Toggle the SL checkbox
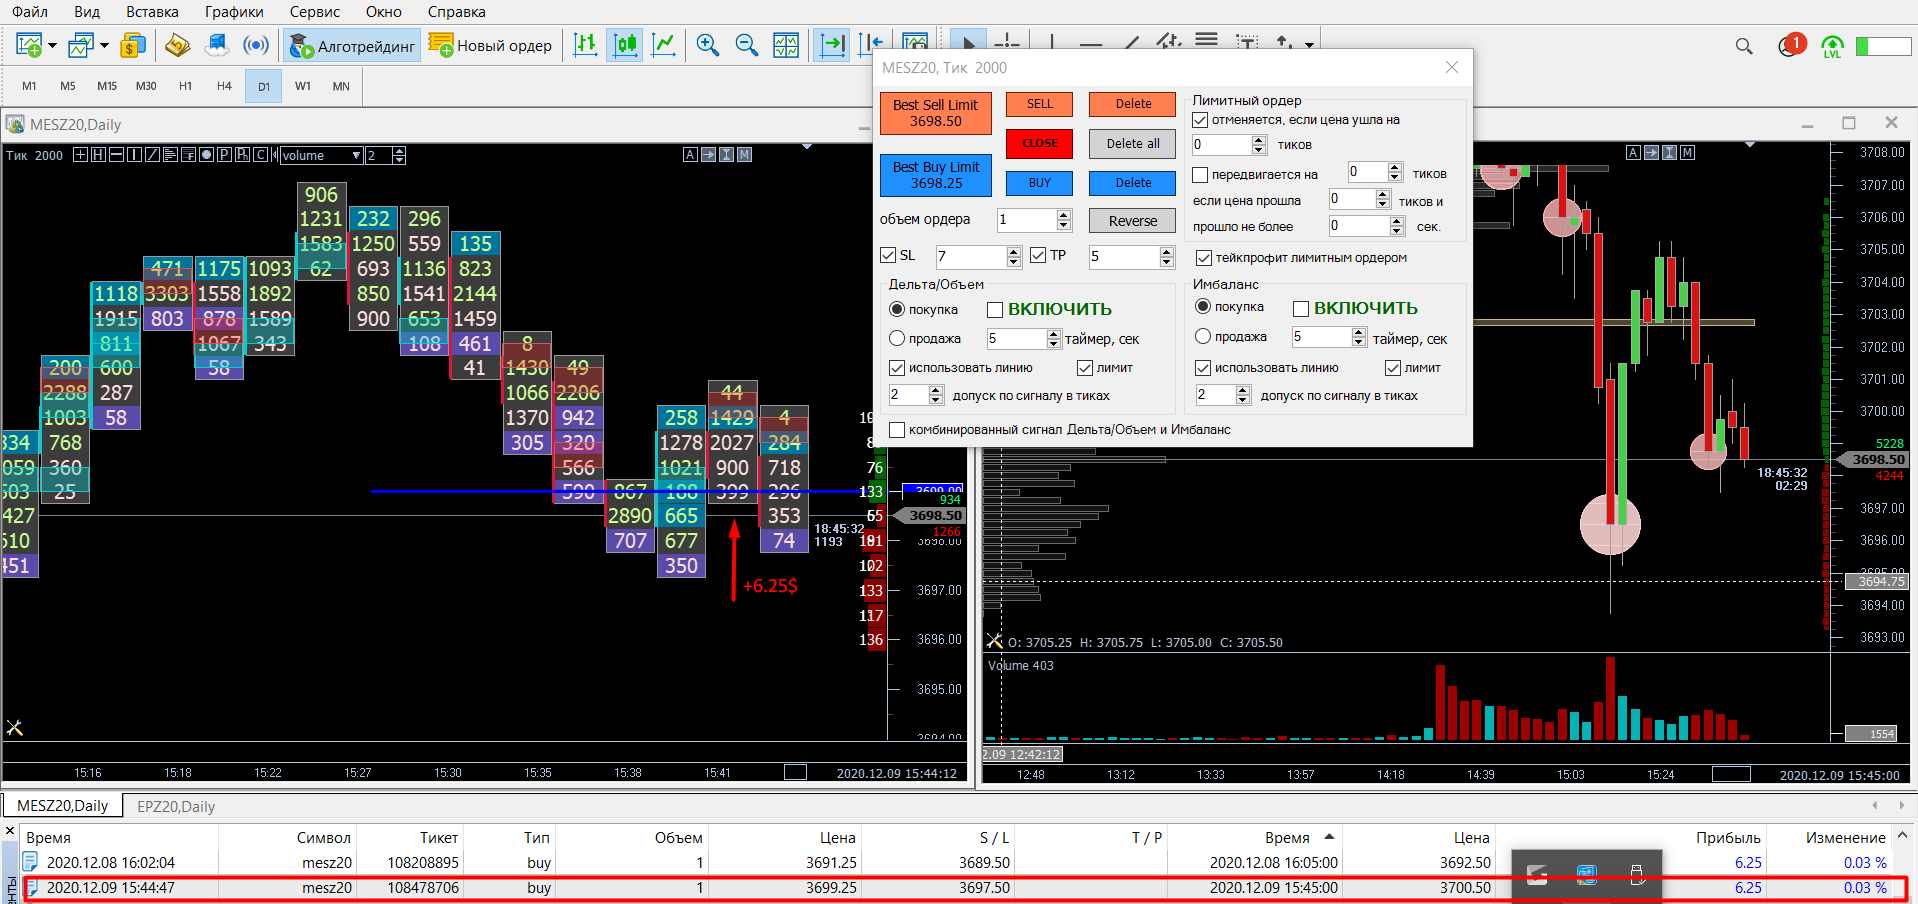This screenshot has width=1918, height=904. pyautogui.click(x=888, y=256)
